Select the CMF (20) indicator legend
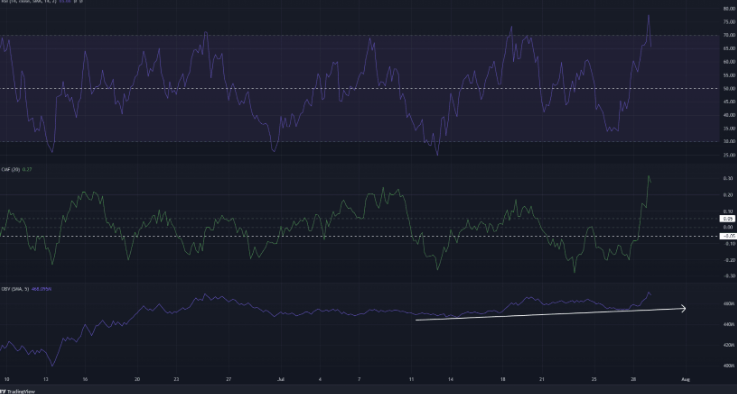 pos(16,169)
